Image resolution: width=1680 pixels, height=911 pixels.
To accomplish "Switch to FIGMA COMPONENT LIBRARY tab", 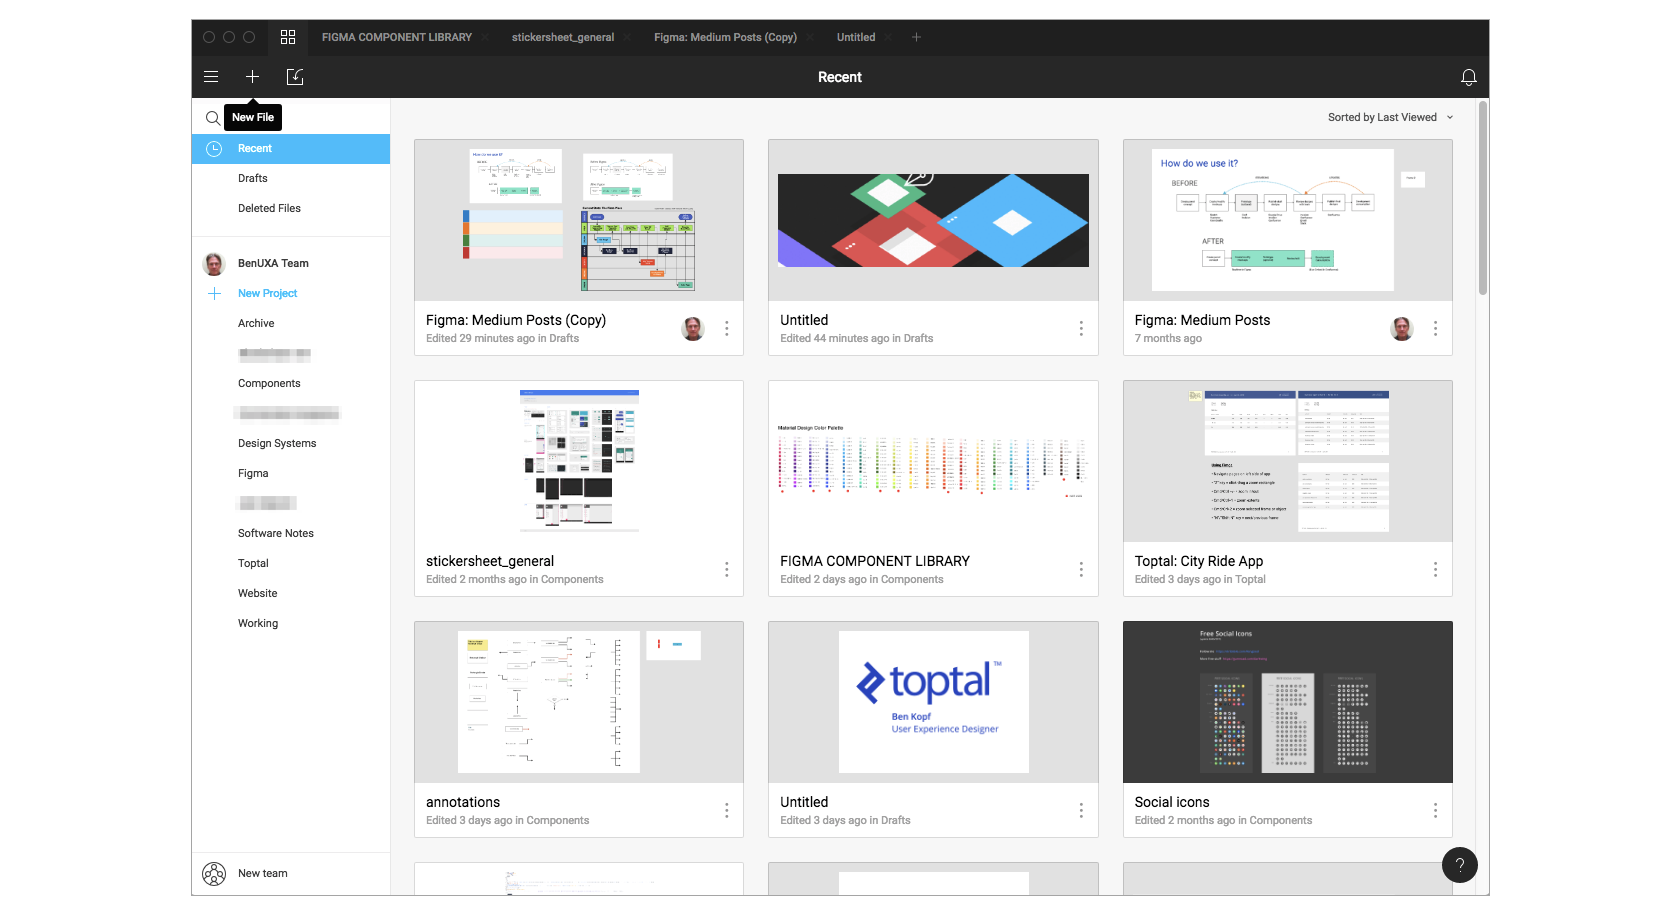I will tap(396, 37).
